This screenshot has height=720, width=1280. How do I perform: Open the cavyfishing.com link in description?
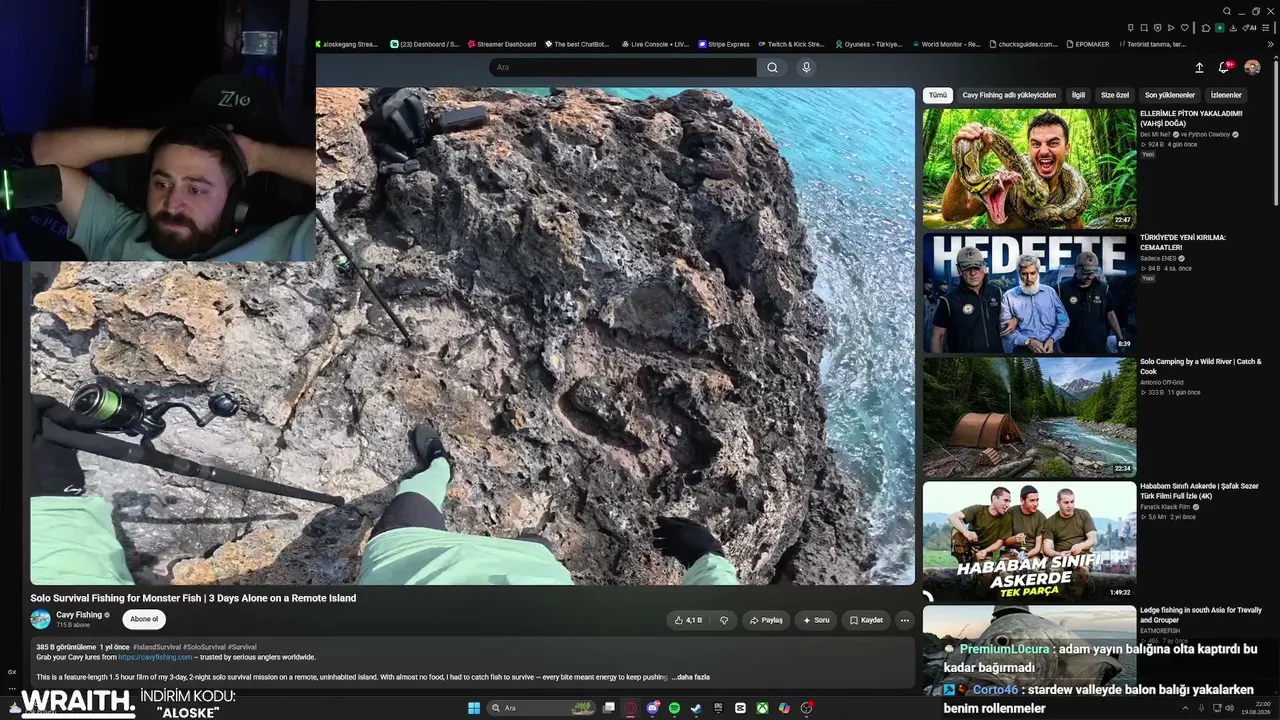[x=155, y=657]
